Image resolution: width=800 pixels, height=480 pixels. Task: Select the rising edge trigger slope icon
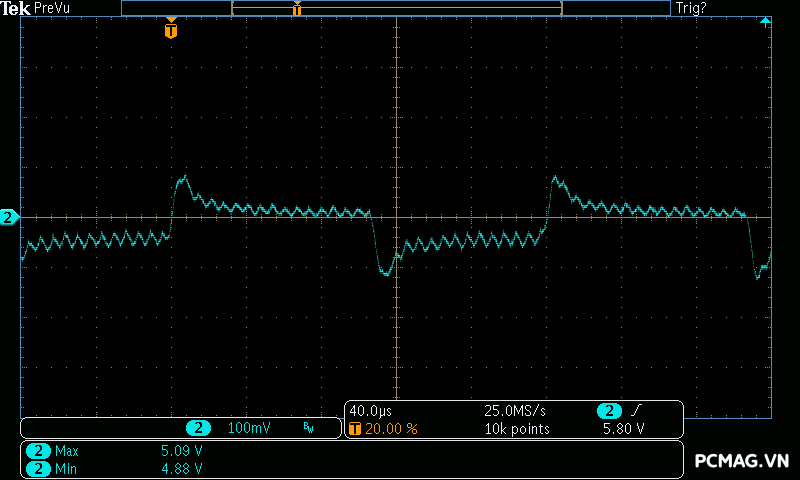coord(635,411)
